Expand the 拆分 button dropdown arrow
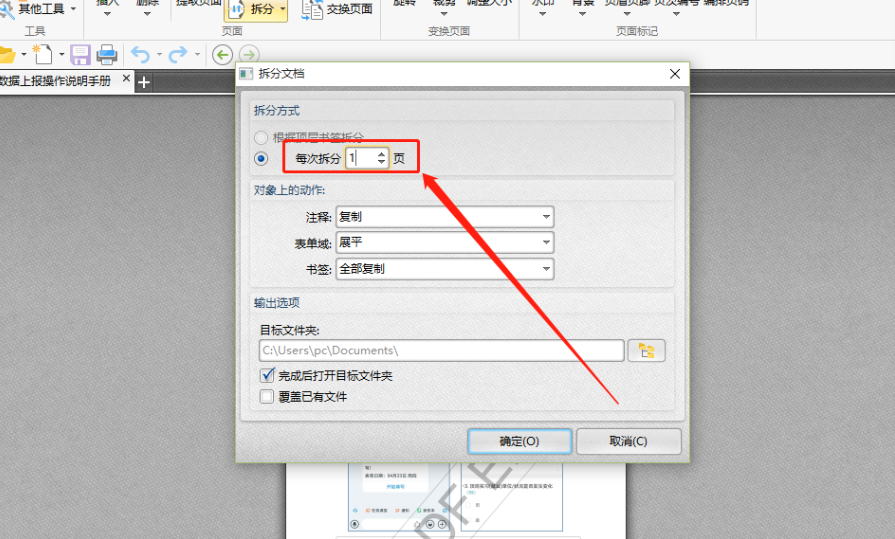 pyautogui.click(x=283, y=9)
